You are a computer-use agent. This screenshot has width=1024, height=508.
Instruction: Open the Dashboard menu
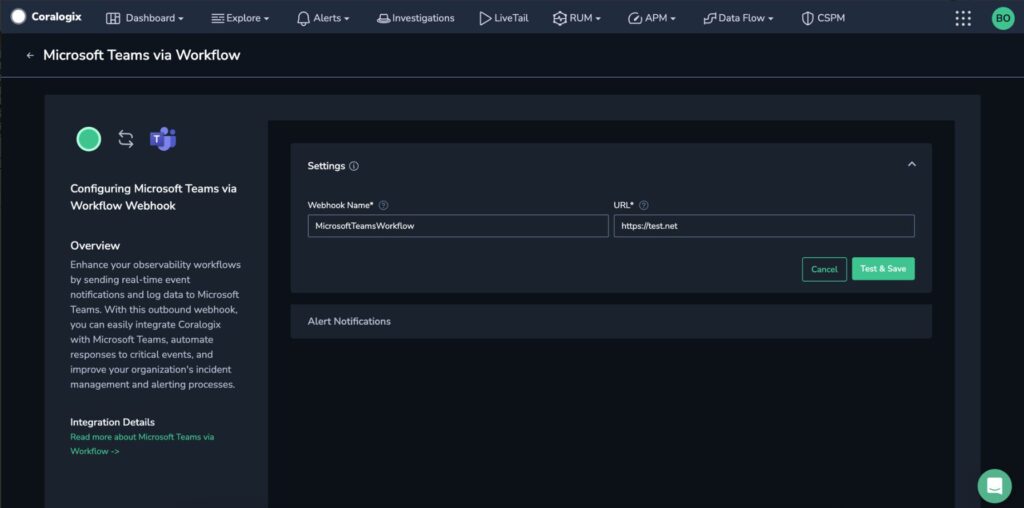point(145,18)
